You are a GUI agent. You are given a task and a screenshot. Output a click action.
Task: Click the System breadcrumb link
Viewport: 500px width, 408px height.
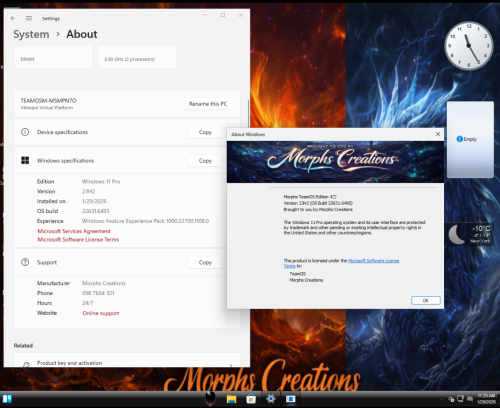point(31,34)
